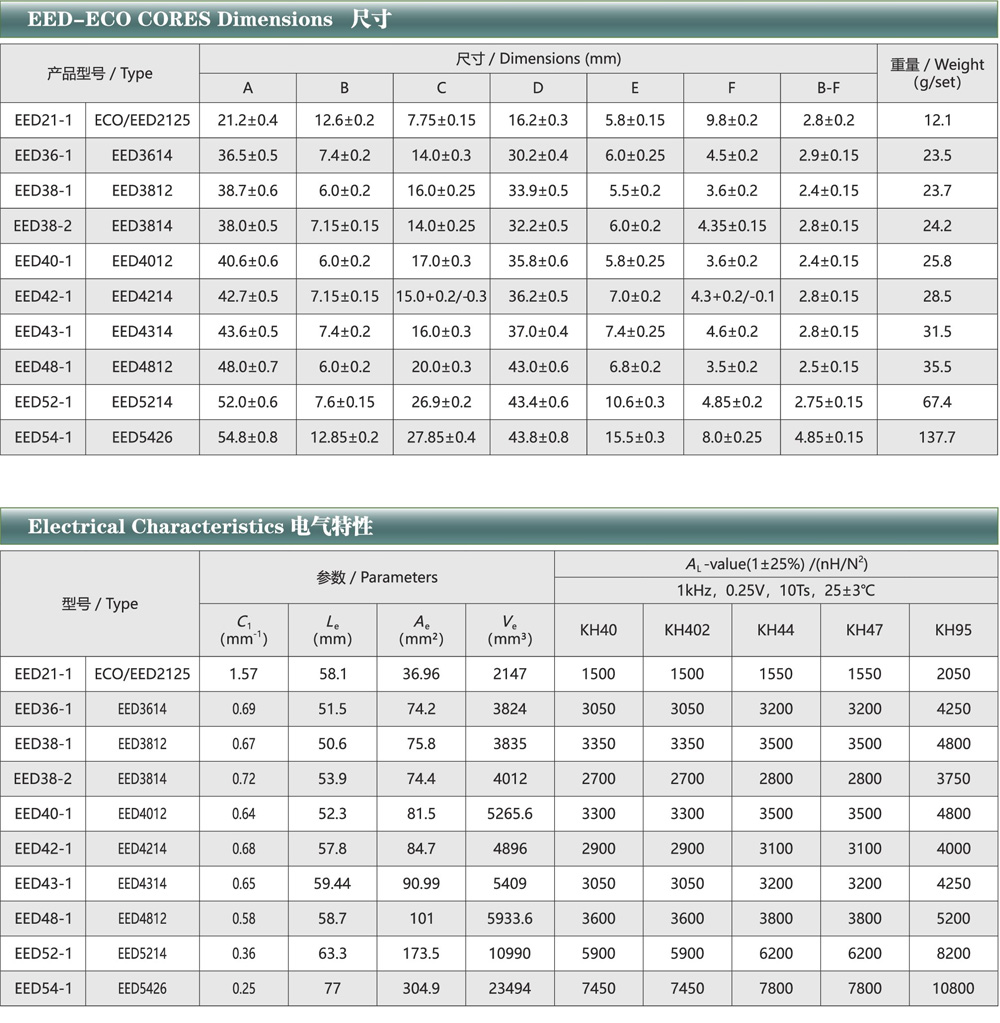Click the 'B-F' column header
This screenshot has height=1023, width=1000.
click(x=828, y=88)
